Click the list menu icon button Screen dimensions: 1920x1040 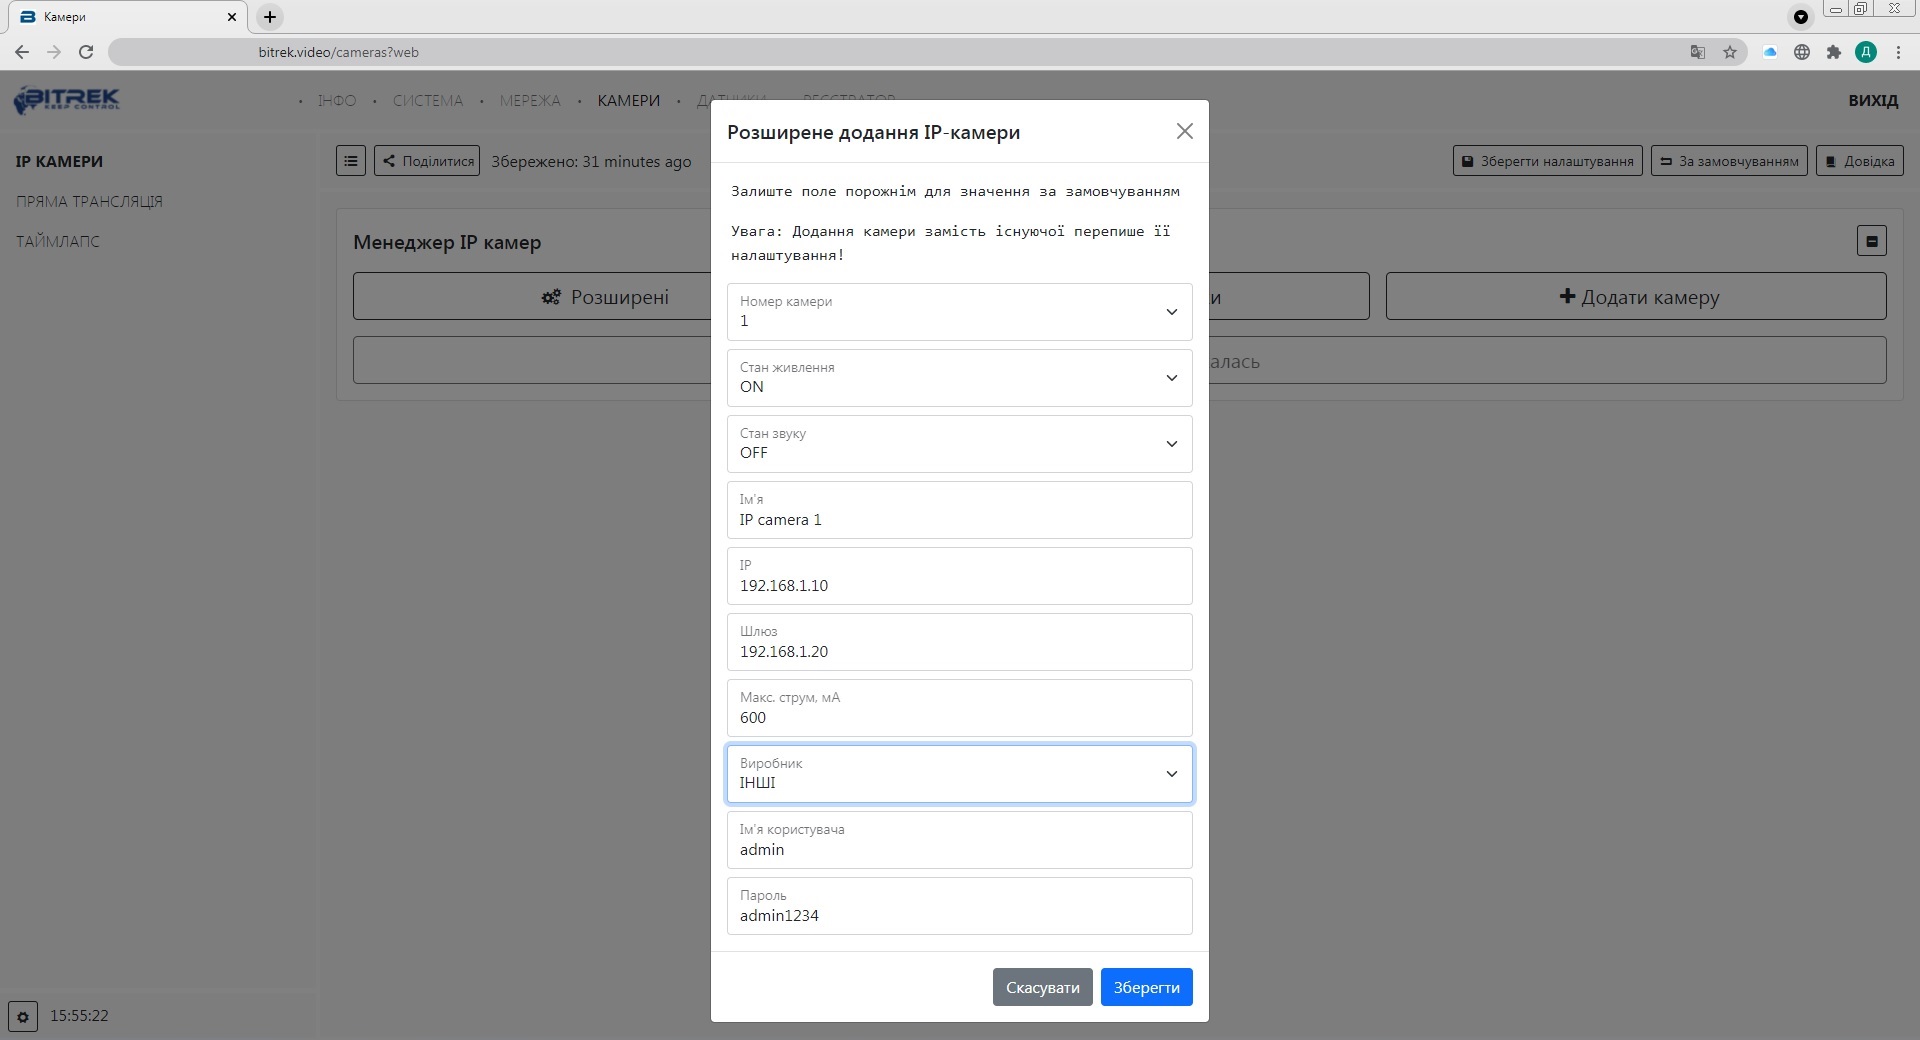351,161
